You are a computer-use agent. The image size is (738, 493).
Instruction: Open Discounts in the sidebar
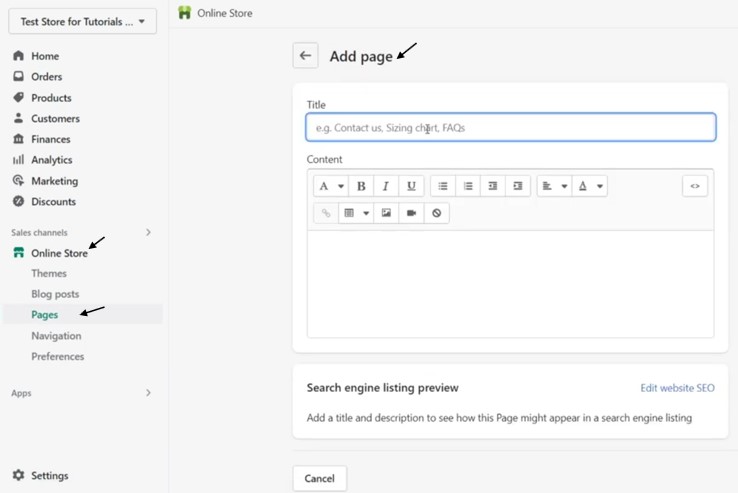53,202
